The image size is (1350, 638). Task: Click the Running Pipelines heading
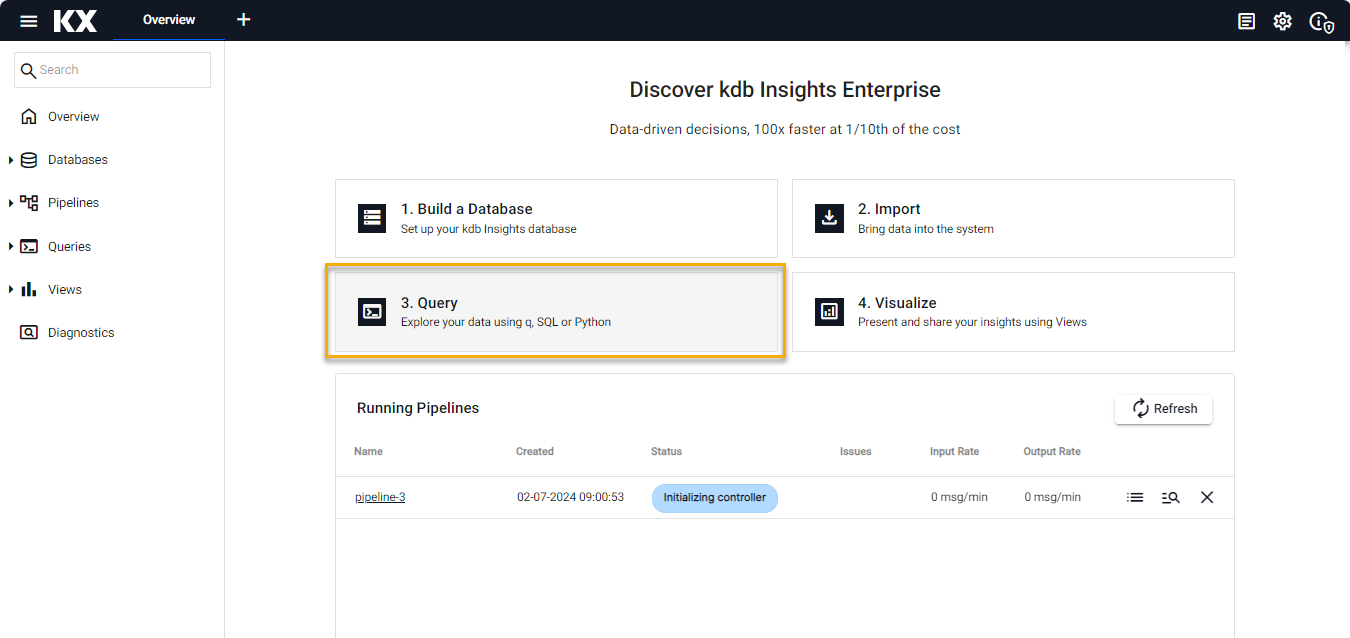pyautogui.click(x=418, y=408)
